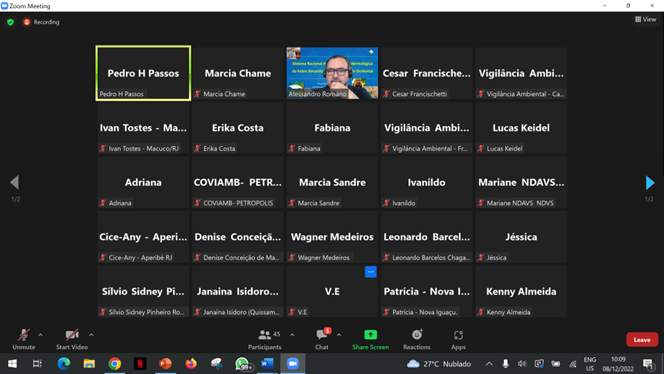Screen dimensions: 664x374
Task: Open Microsoft Edge from taskbar
Action: point(64,363)
